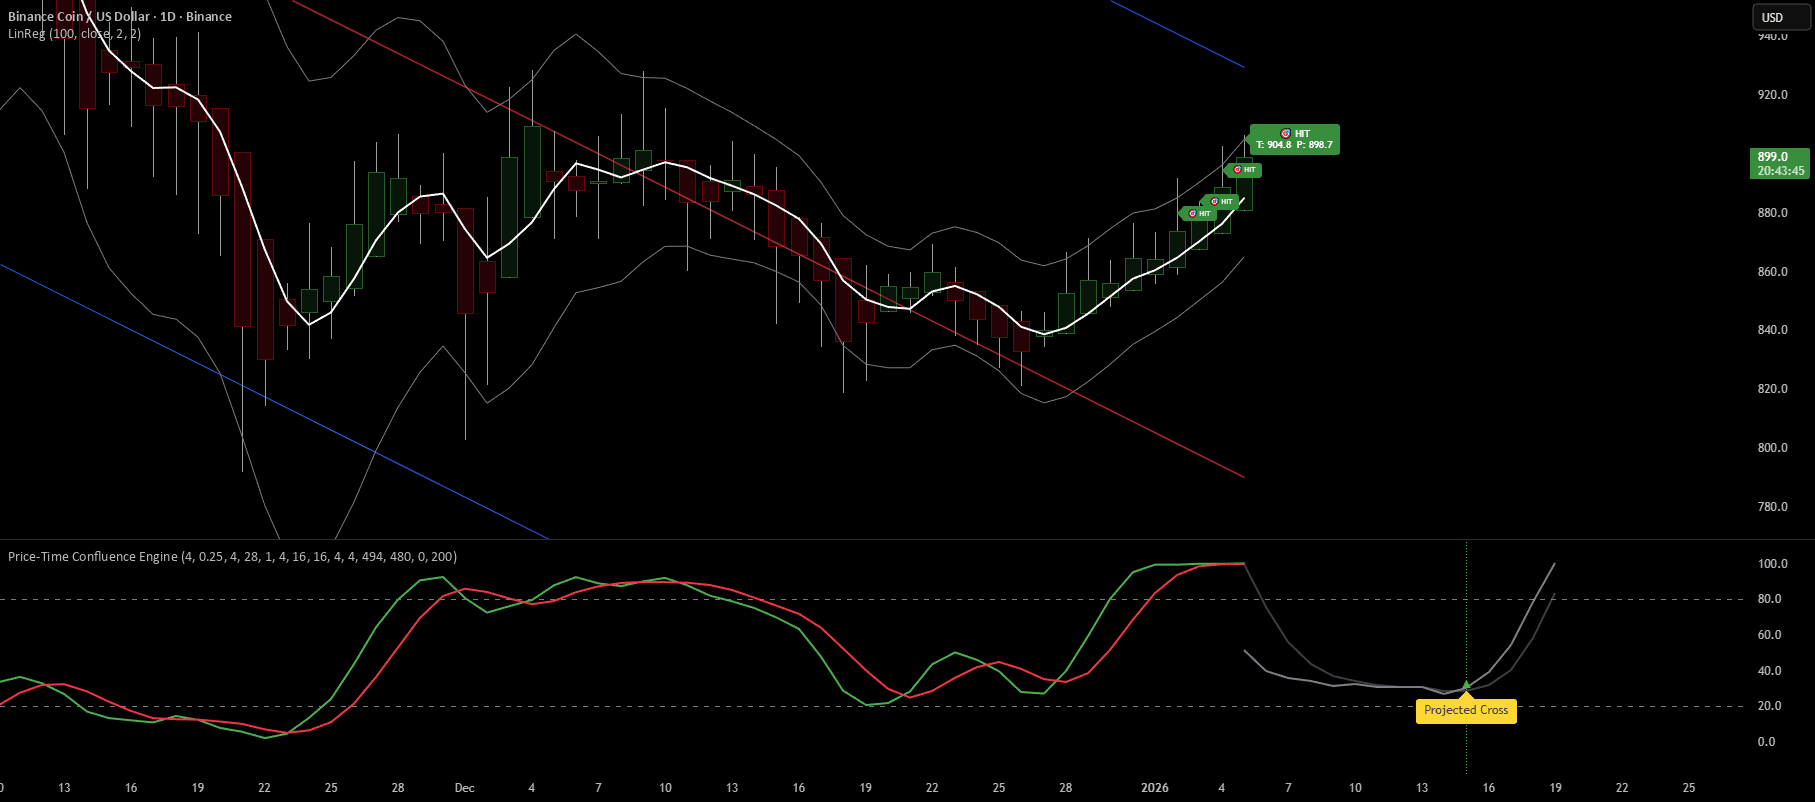Image resolution: width=1815 pixels, height=802 pixels.
Task: Click the lowest, leftmost HIT signal marker
Action: pyautogui.click(x=1199, y=214)
